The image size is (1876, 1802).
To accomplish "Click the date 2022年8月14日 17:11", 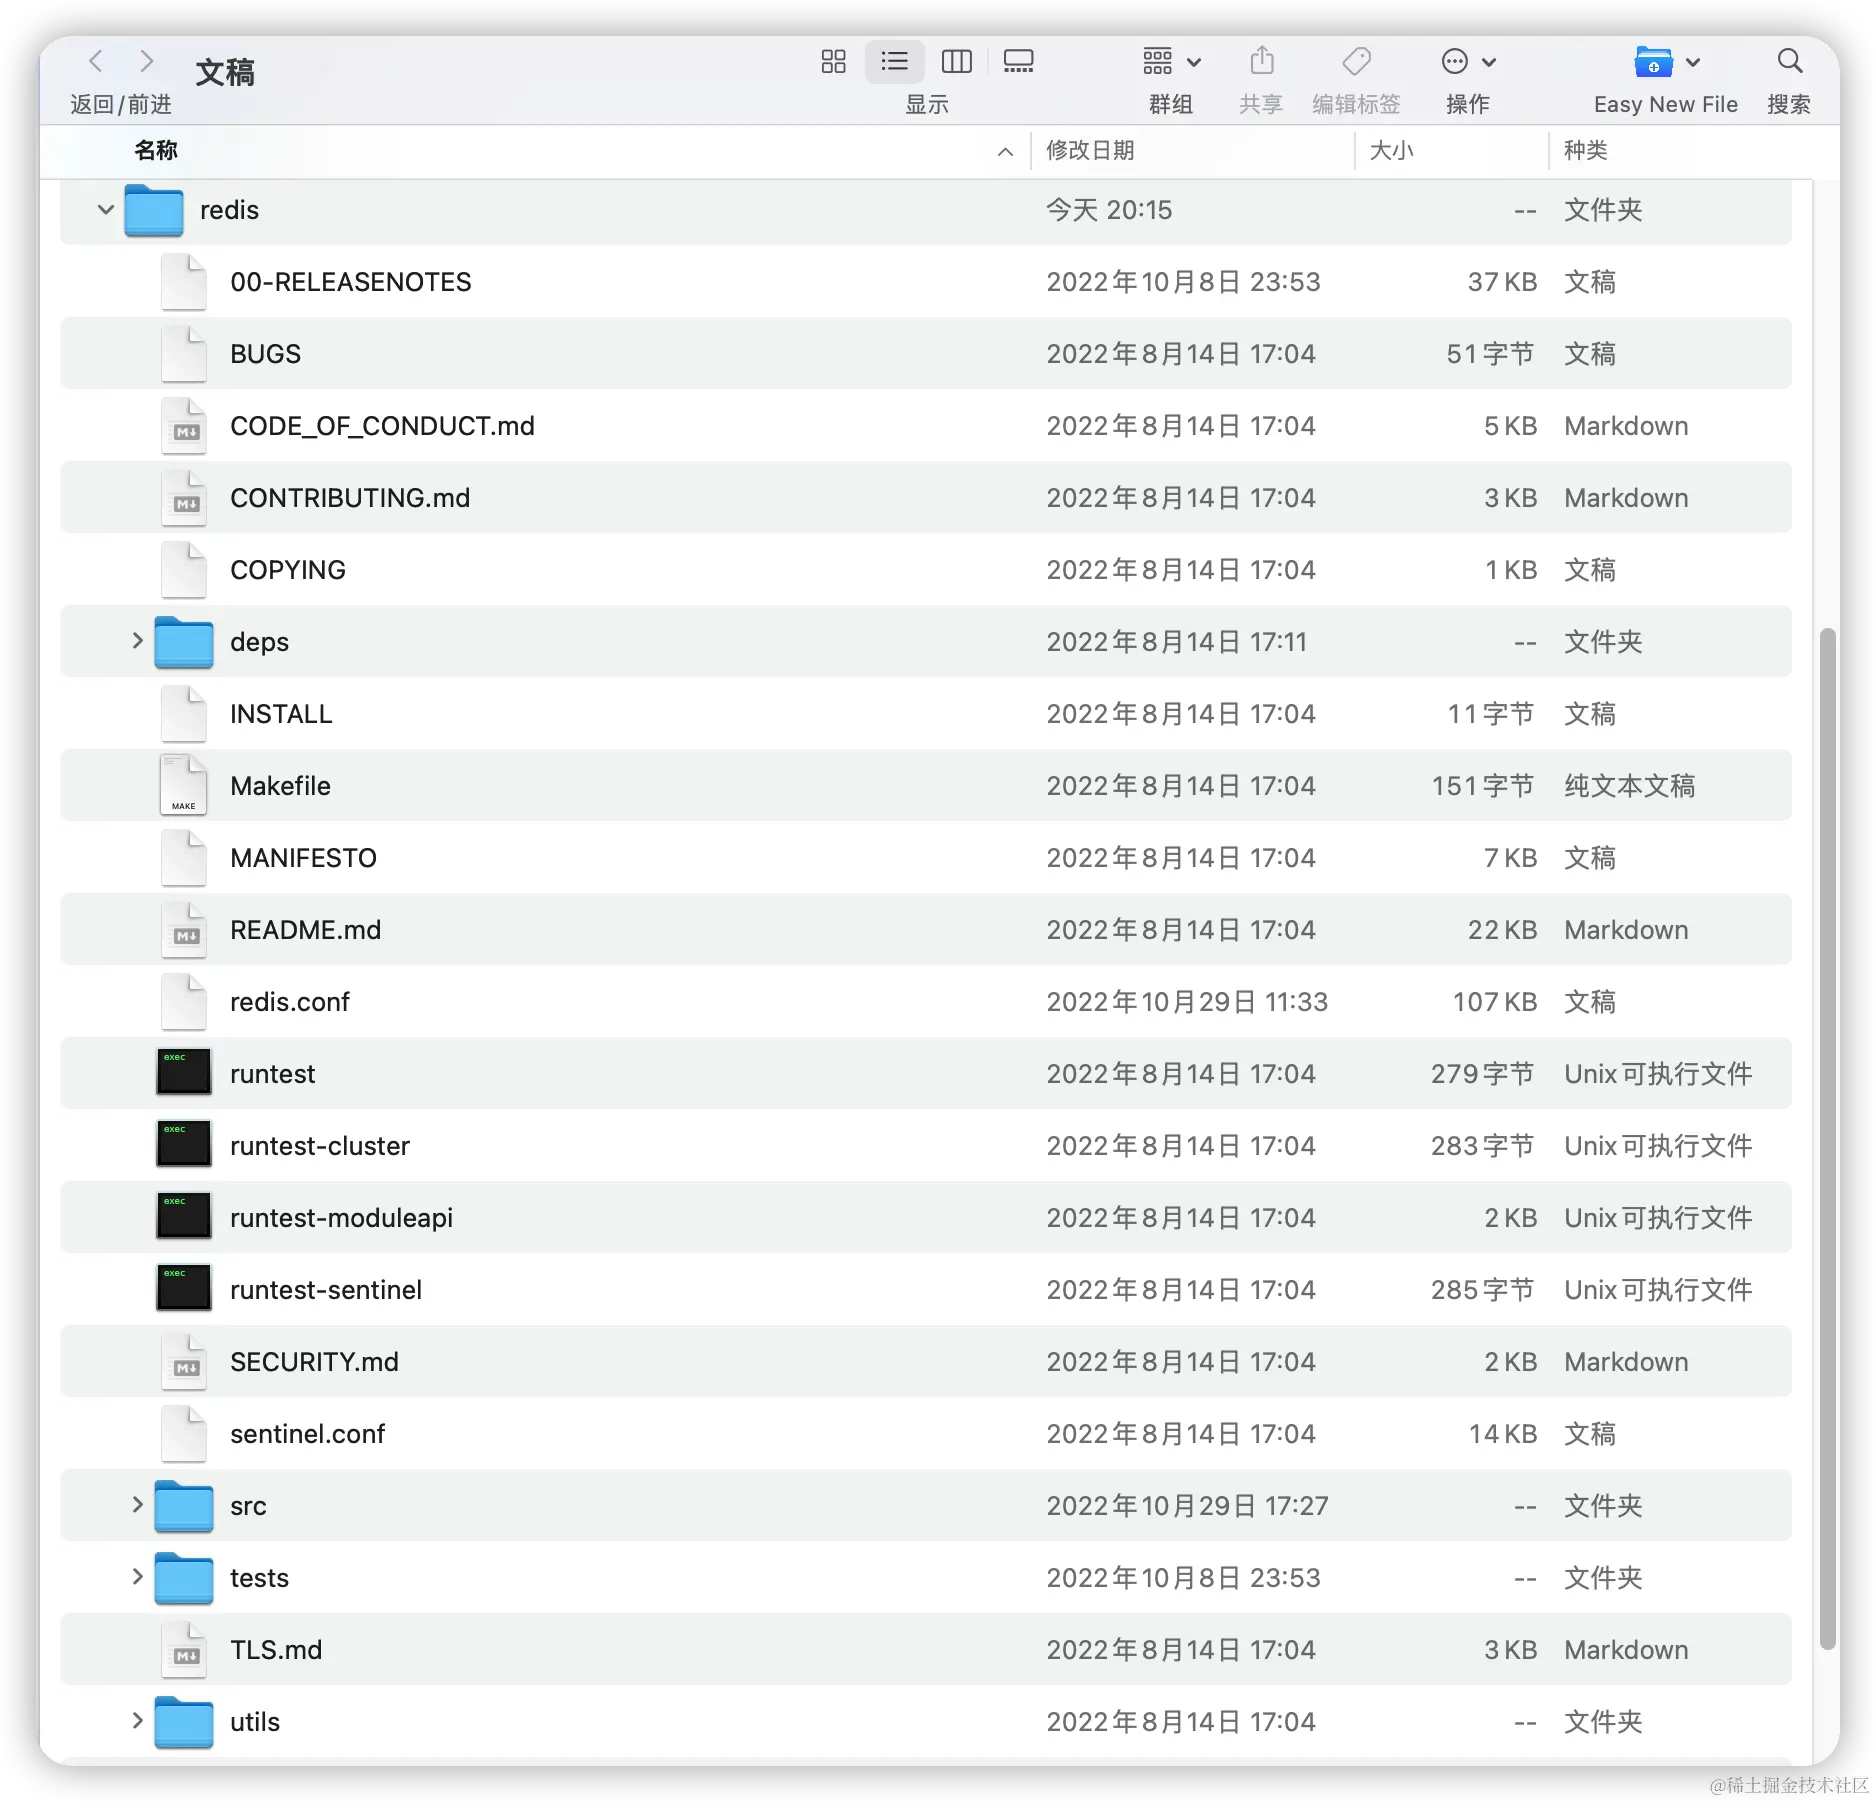I will click(1177, 642).
